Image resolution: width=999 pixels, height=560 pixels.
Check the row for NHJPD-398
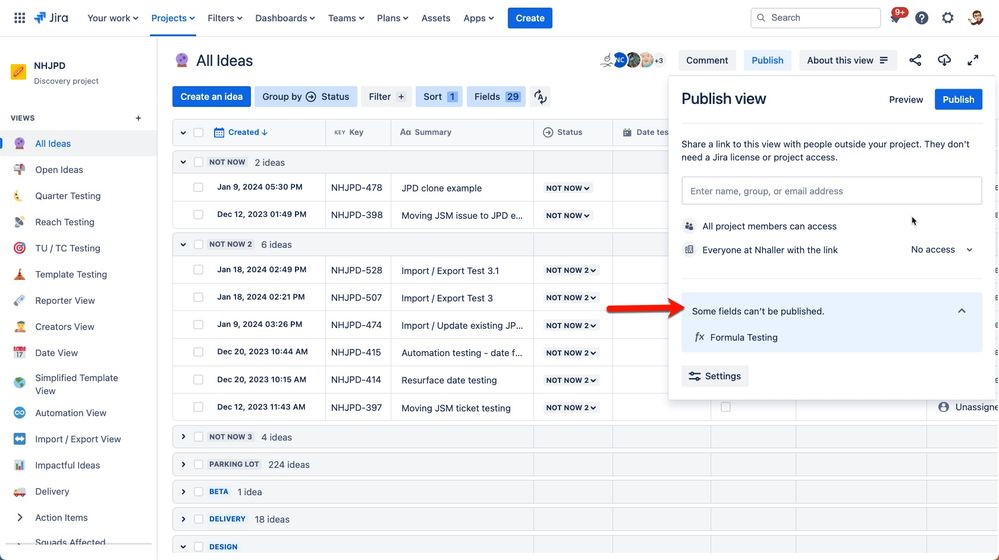[x=198, y=215]
